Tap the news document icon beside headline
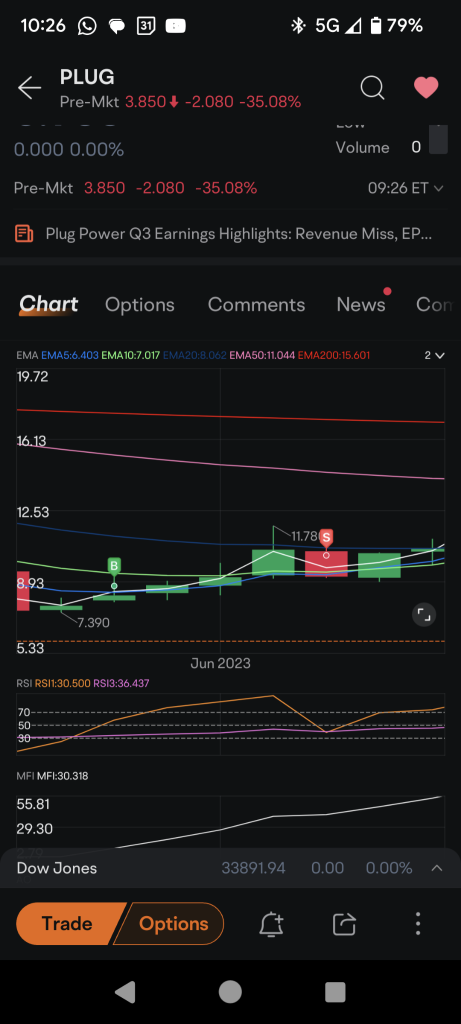This screenshot has height=1024, width=461. tap(24, 234)
